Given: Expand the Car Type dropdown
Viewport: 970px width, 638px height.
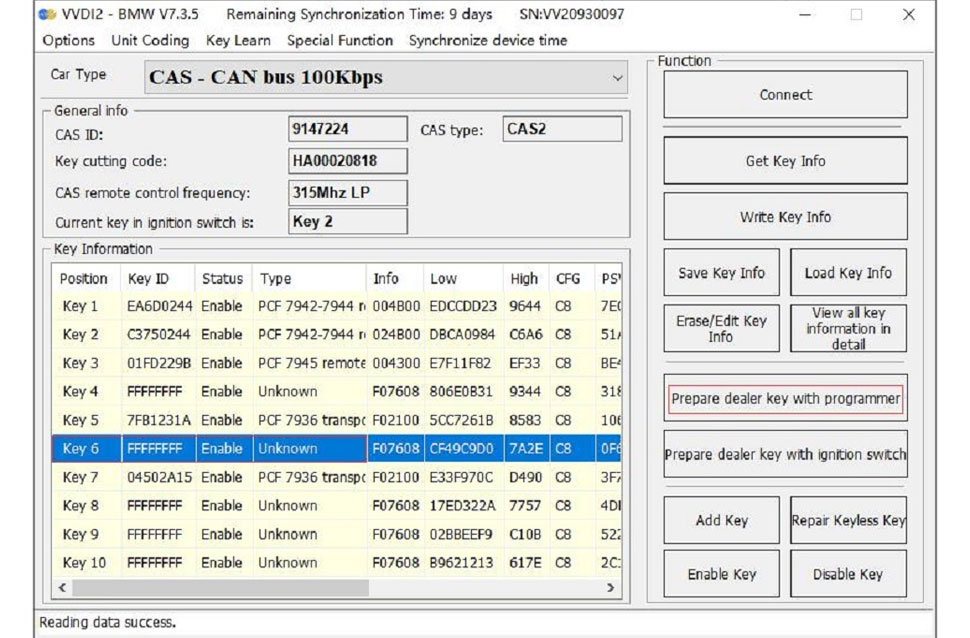Looking at the screenshot, I should pyautogui.click(x=617, y=78).
